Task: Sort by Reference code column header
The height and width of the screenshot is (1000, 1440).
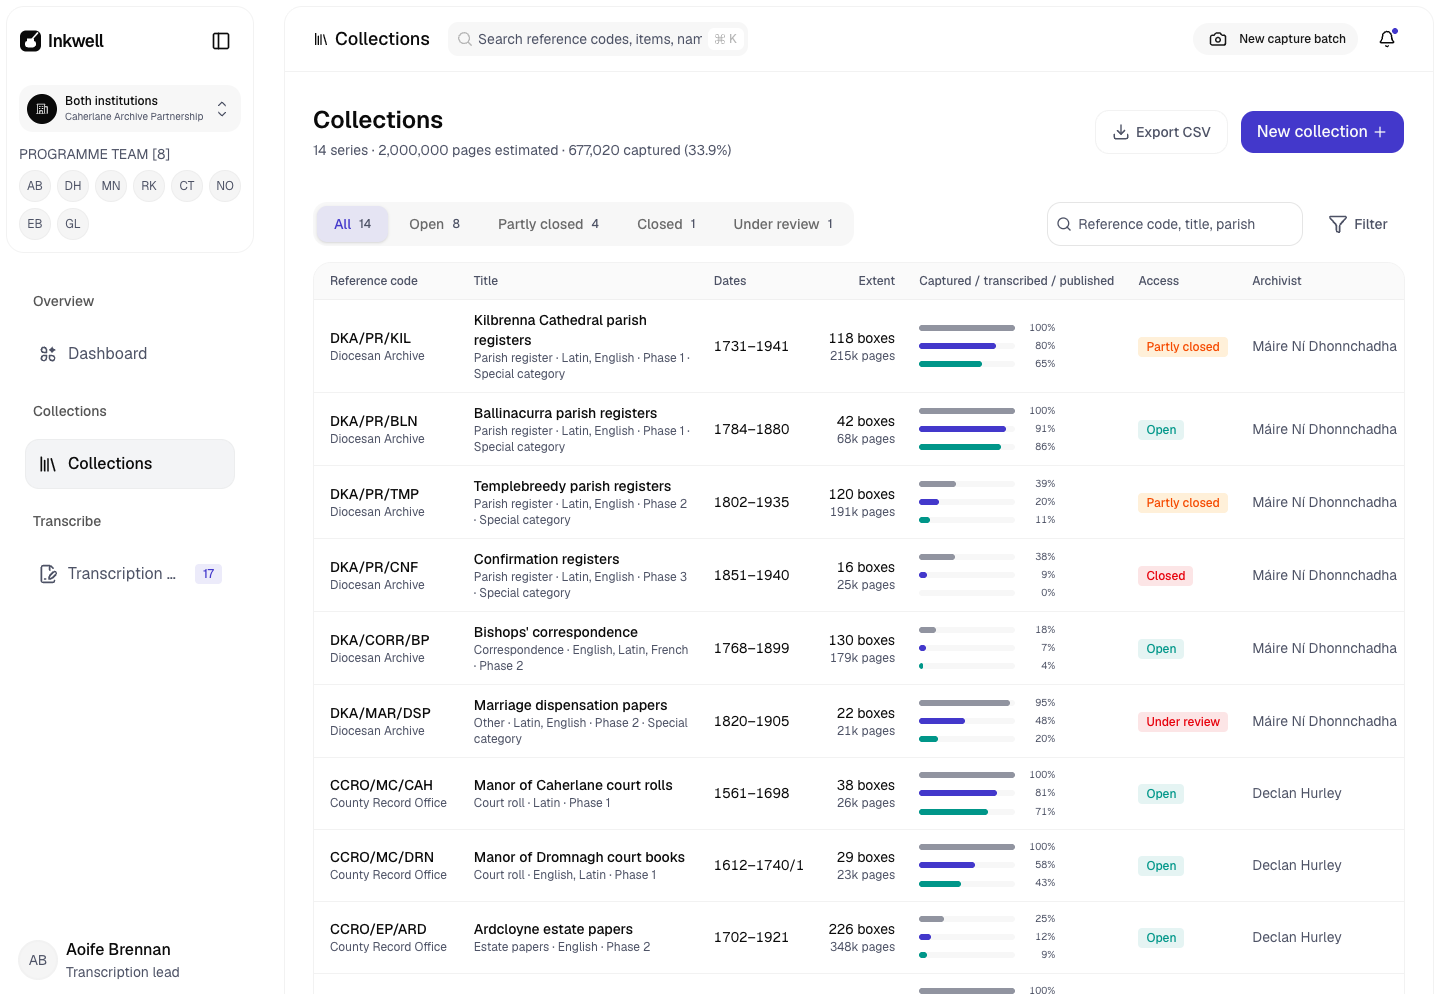Action: pyautogui.click(x=374, y=281)
